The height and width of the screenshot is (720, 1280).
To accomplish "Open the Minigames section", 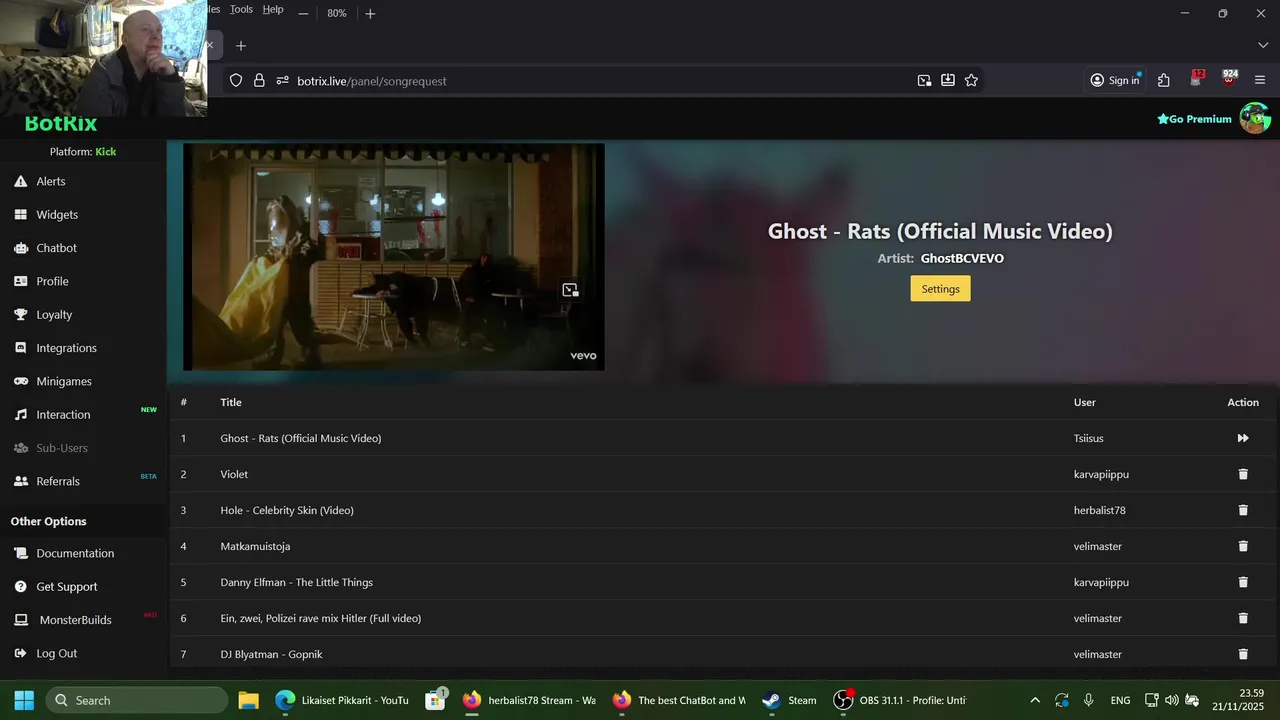I will tap(64, 381).
